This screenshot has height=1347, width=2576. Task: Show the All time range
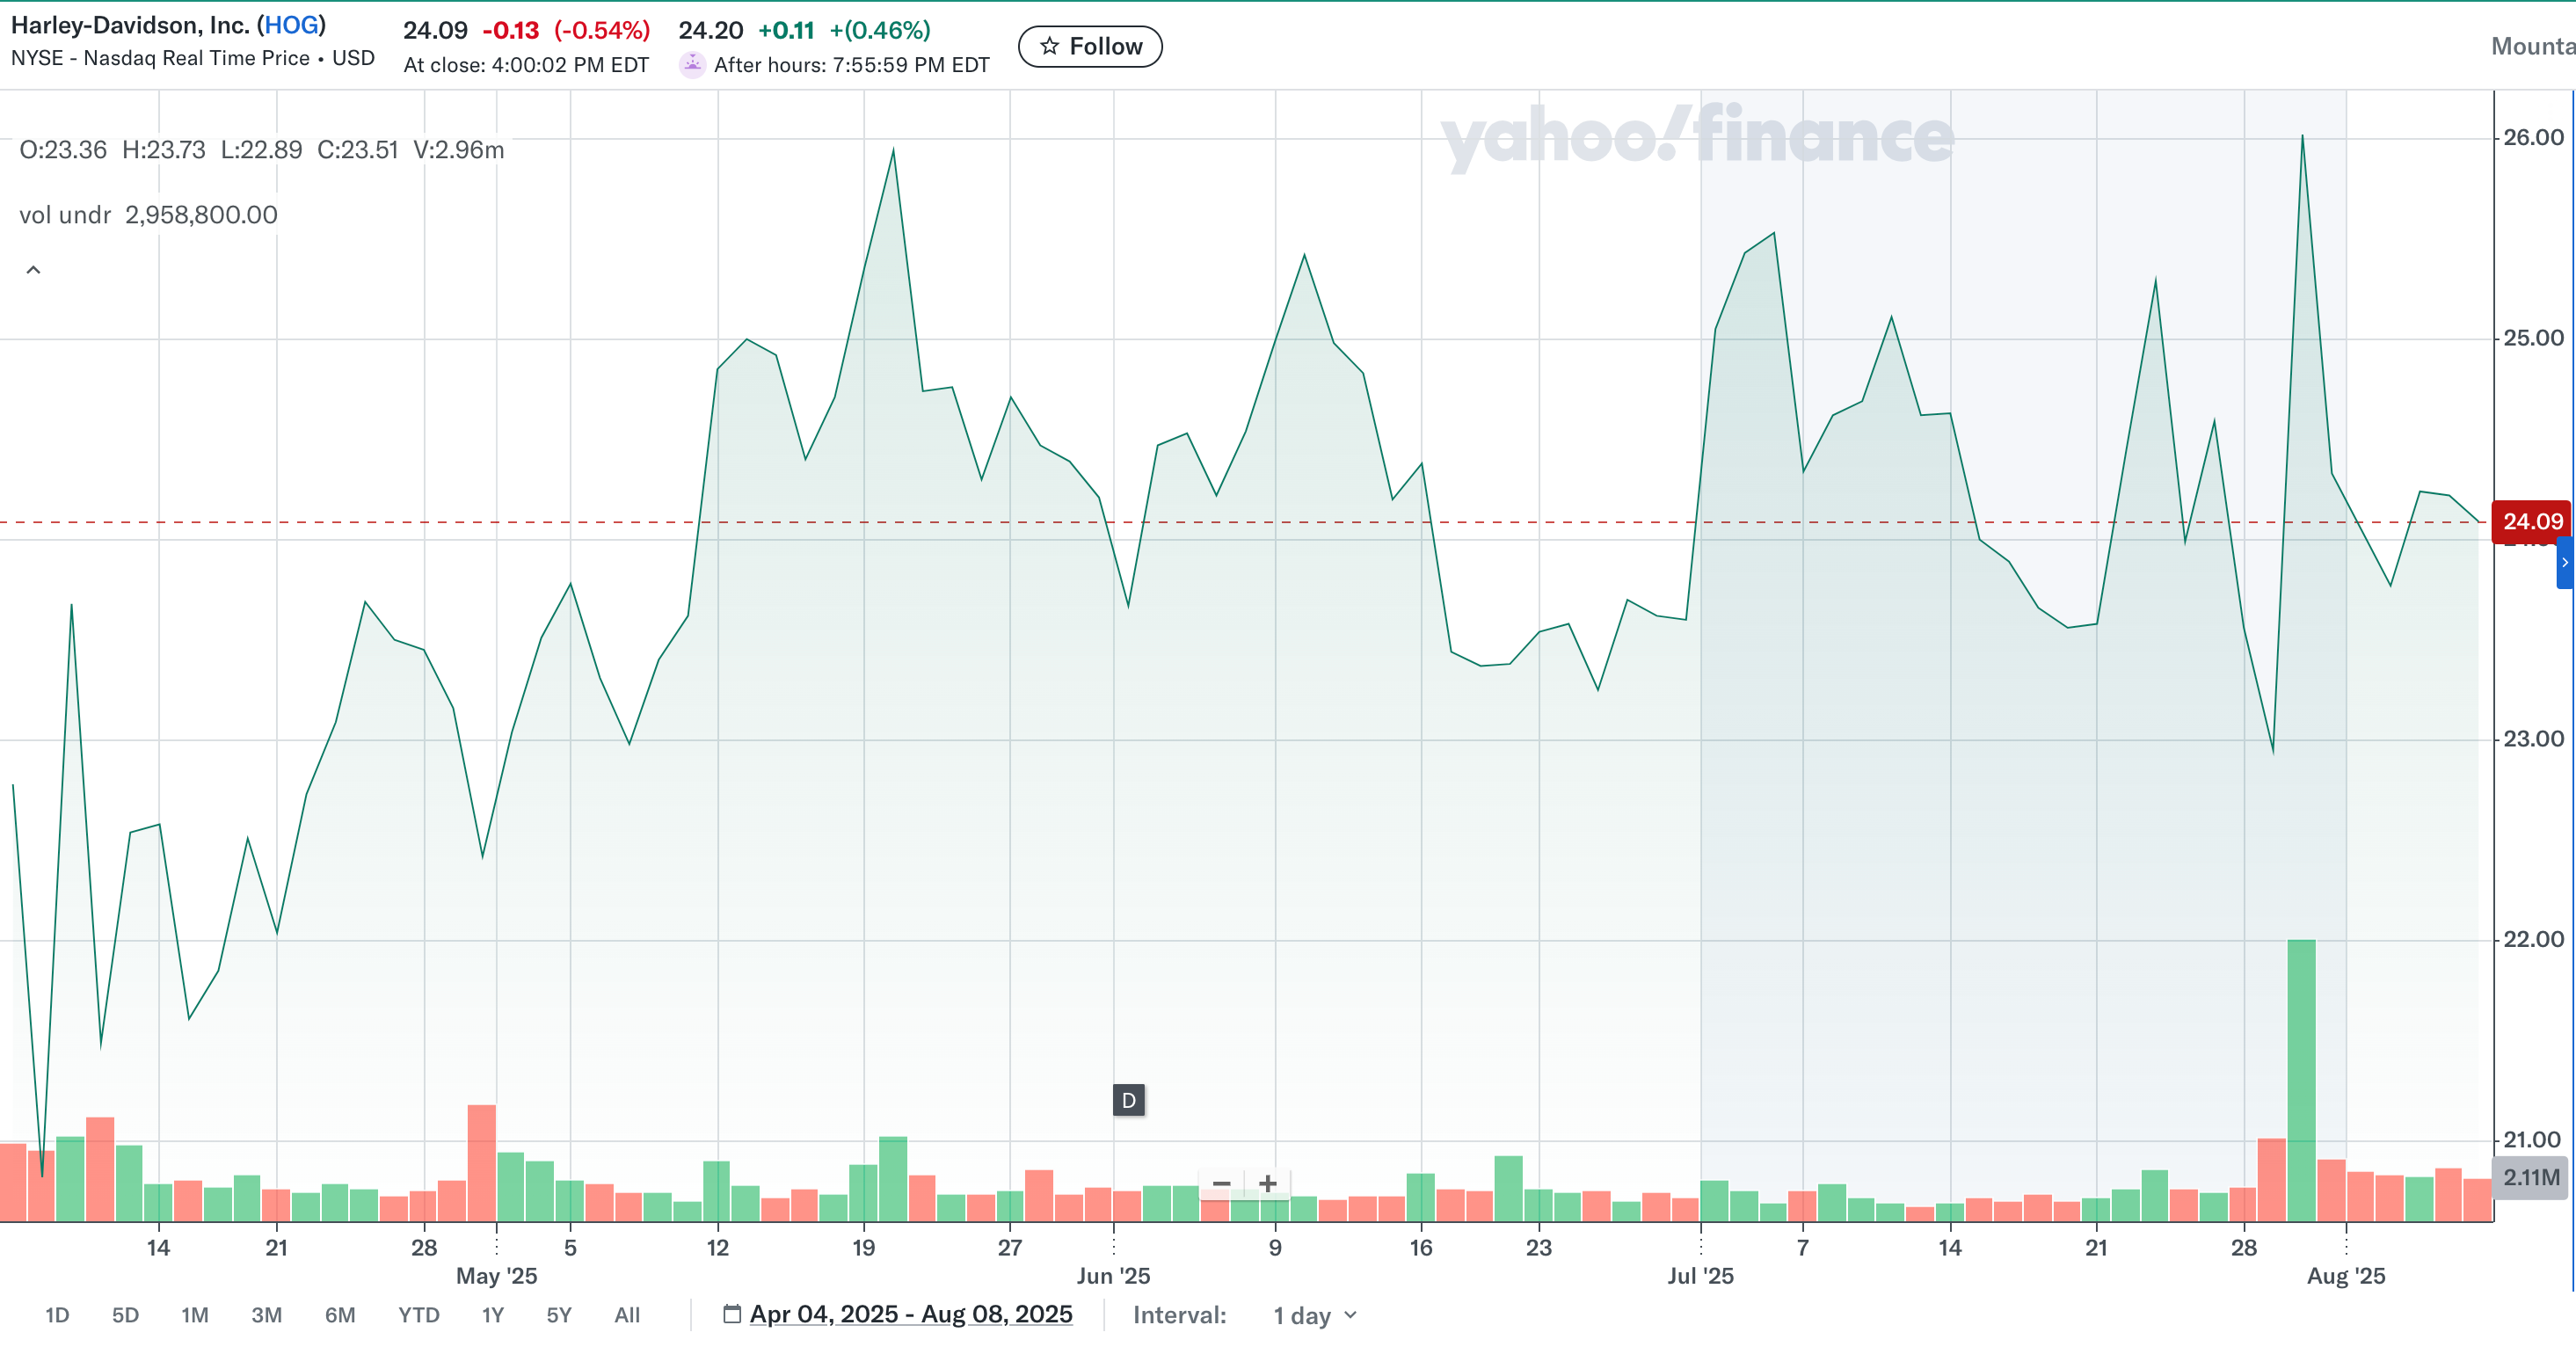click(x=627, y=1315)
